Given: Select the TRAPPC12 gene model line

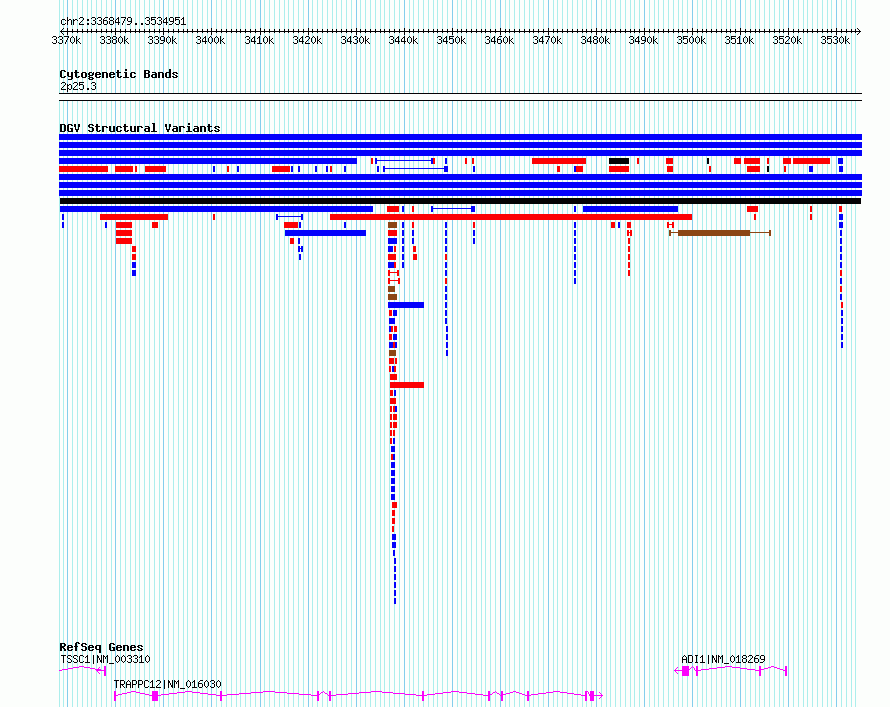Looking at the screenshot, I should 358,695.
